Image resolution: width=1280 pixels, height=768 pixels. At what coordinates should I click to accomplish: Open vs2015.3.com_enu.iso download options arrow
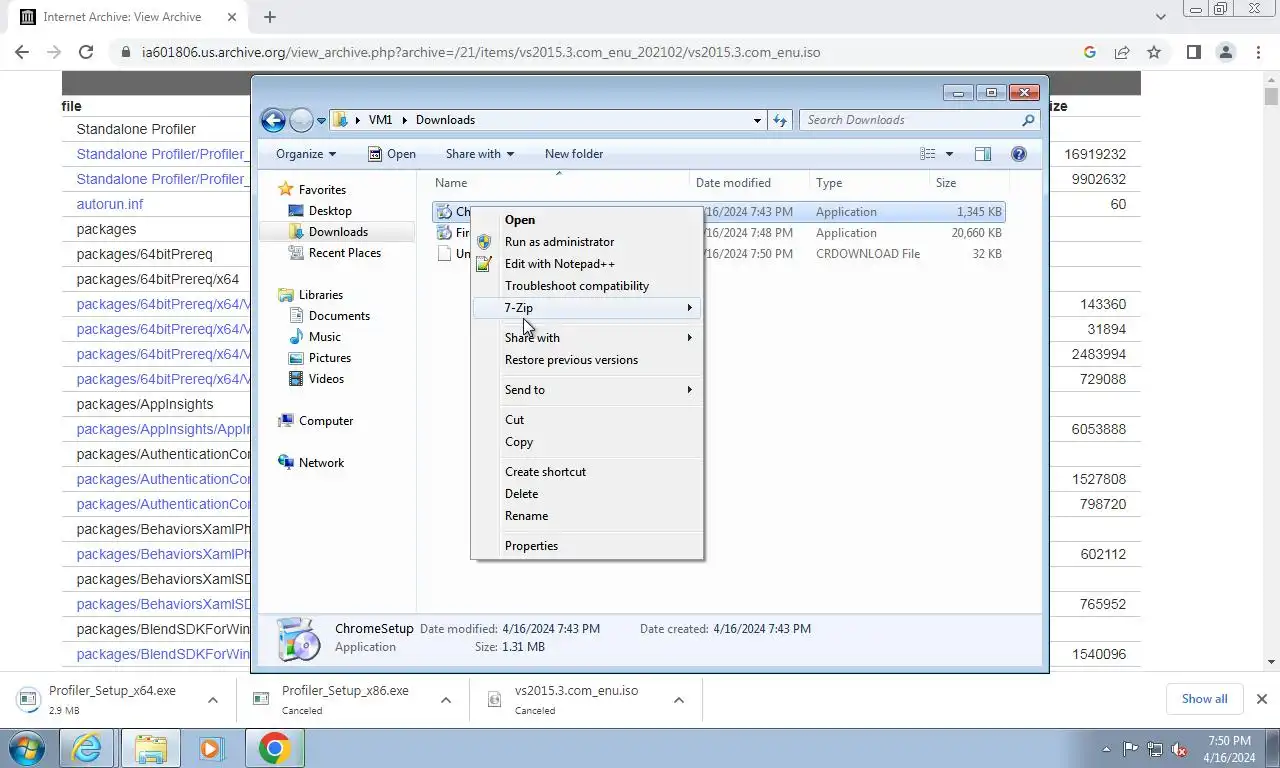[679, 700]
